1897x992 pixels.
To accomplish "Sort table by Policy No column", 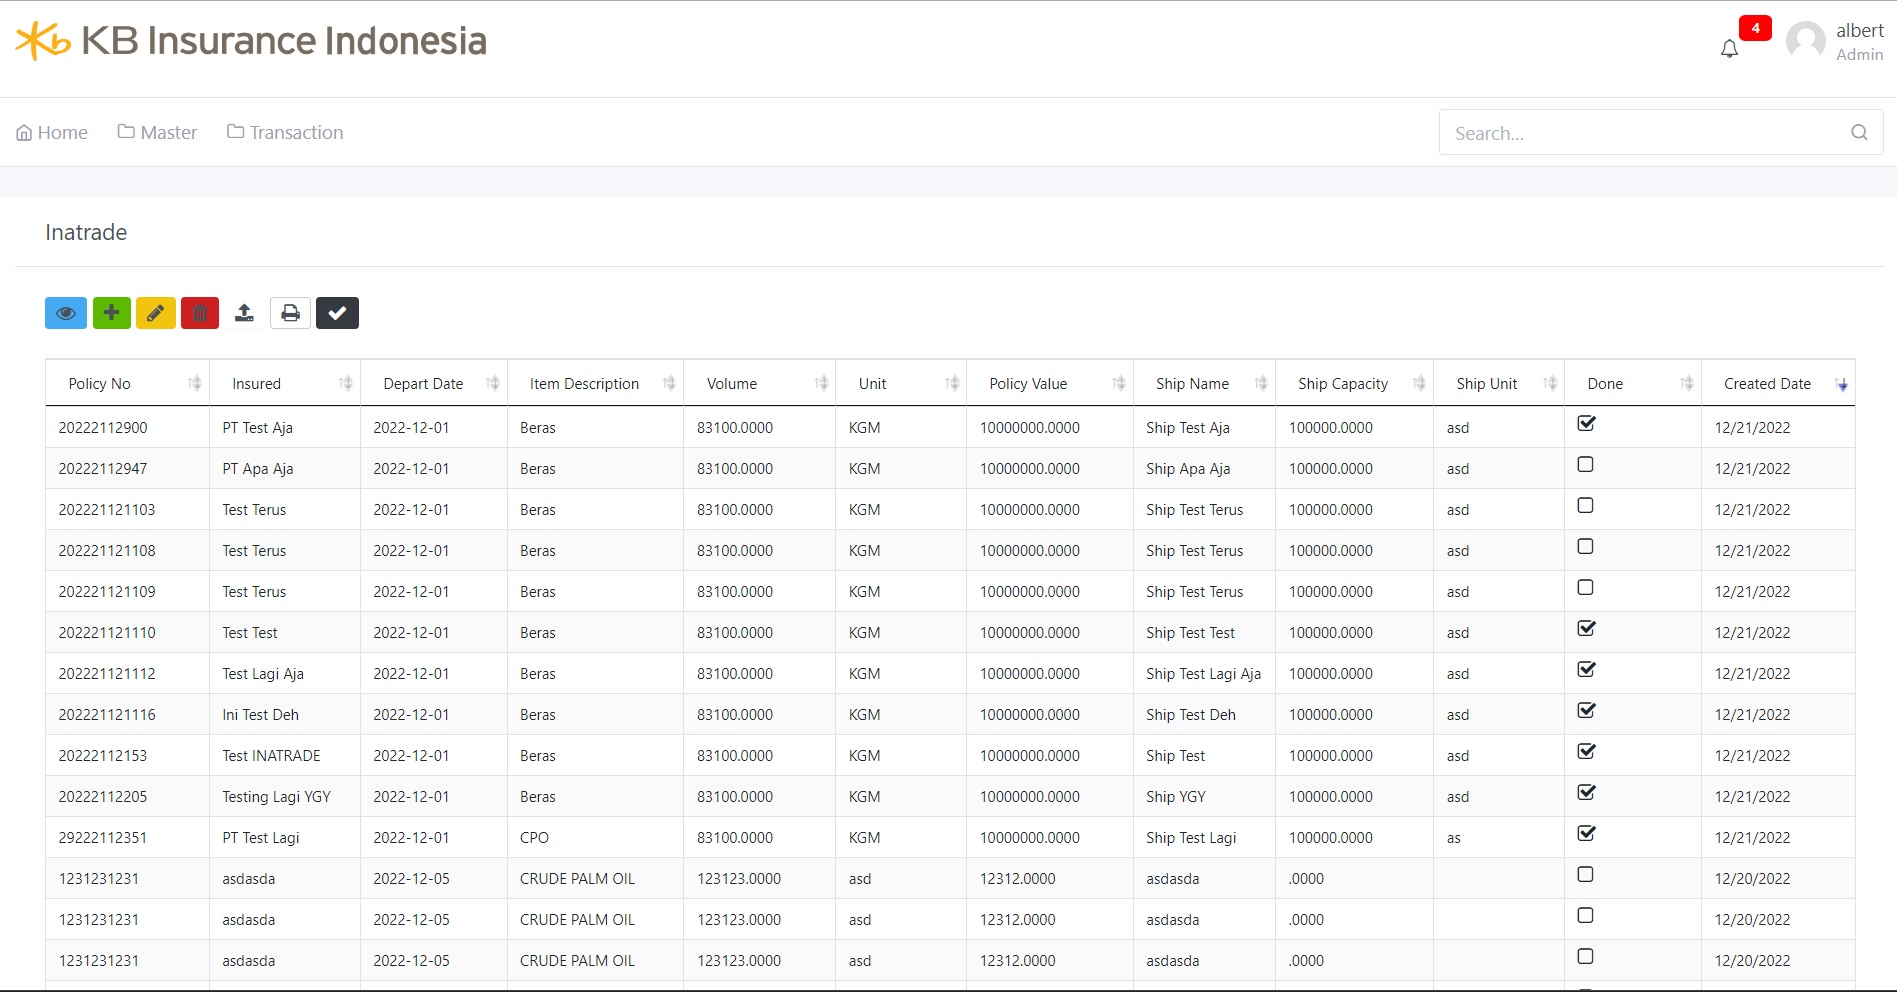I will click(x=127, y=384).
